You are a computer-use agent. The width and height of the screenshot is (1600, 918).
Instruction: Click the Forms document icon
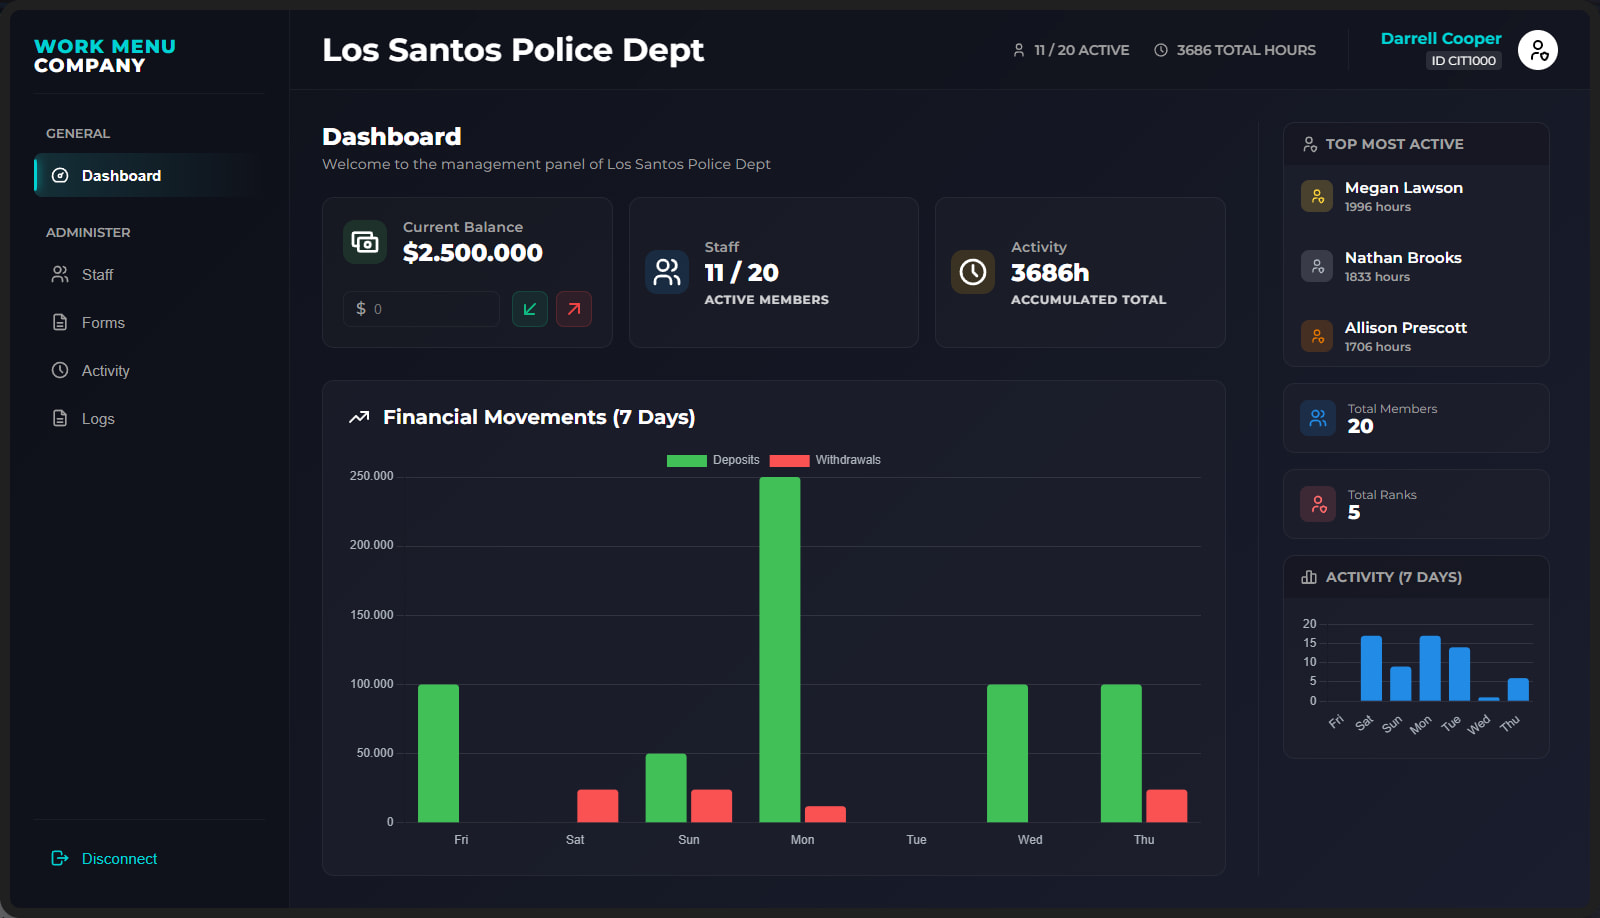click(x=60, y=322)
